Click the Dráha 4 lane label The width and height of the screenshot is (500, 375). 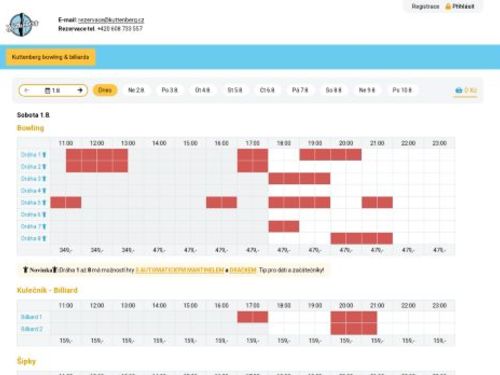coord(33,191)
